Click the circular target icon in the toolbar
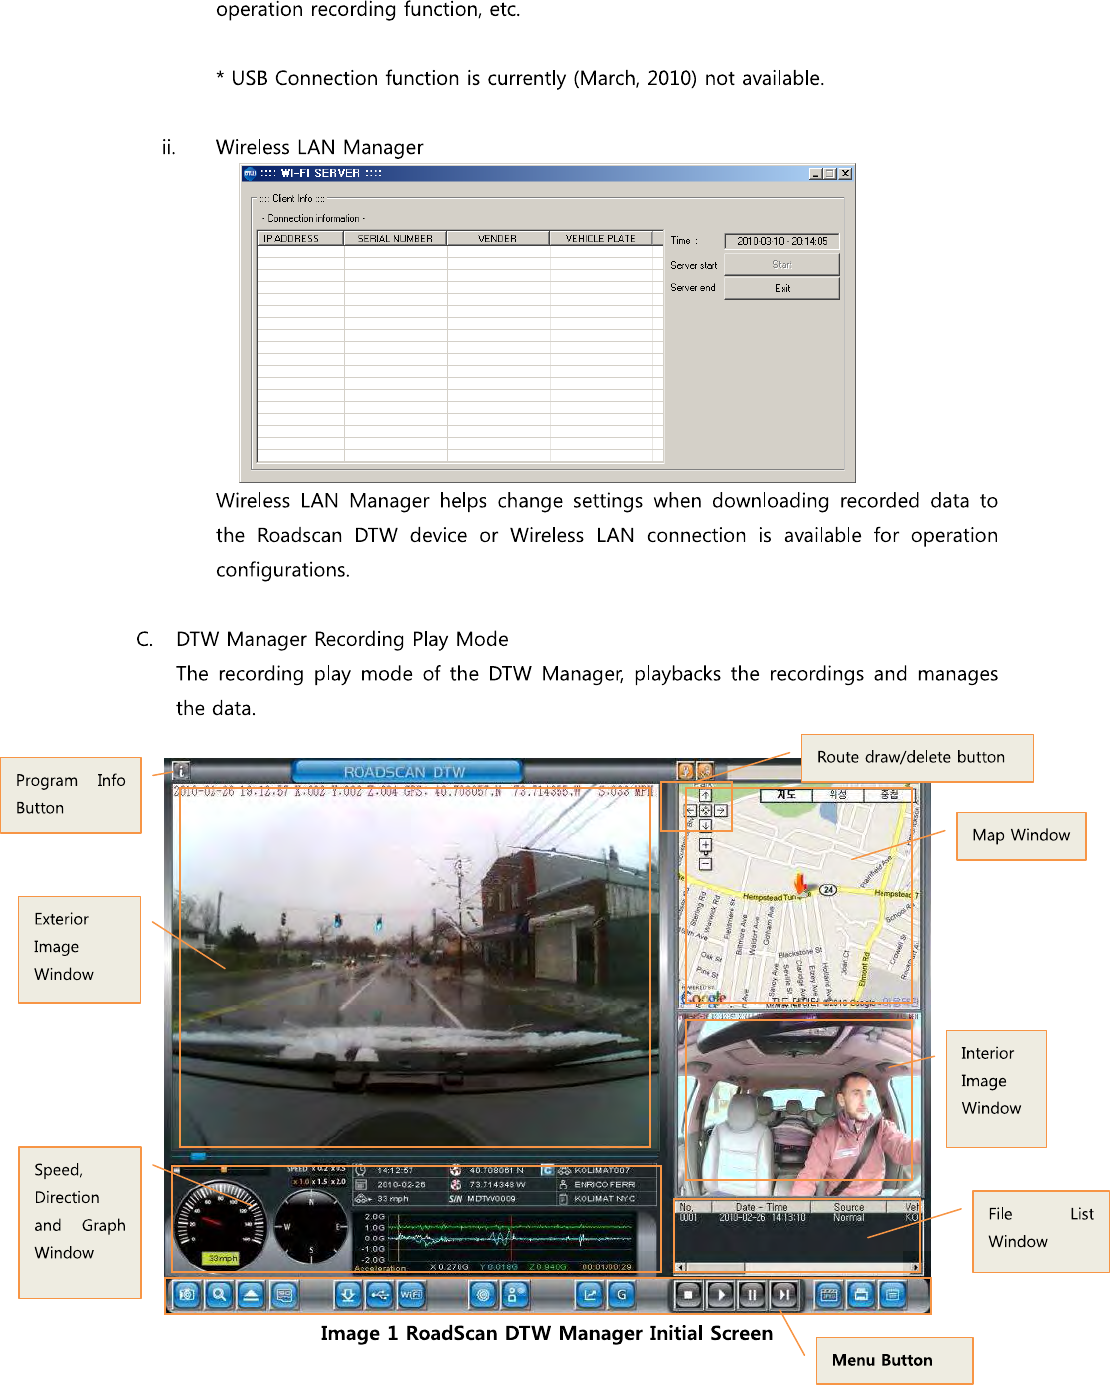This screenshot has height=1385, width=1110. point(484,1295)
